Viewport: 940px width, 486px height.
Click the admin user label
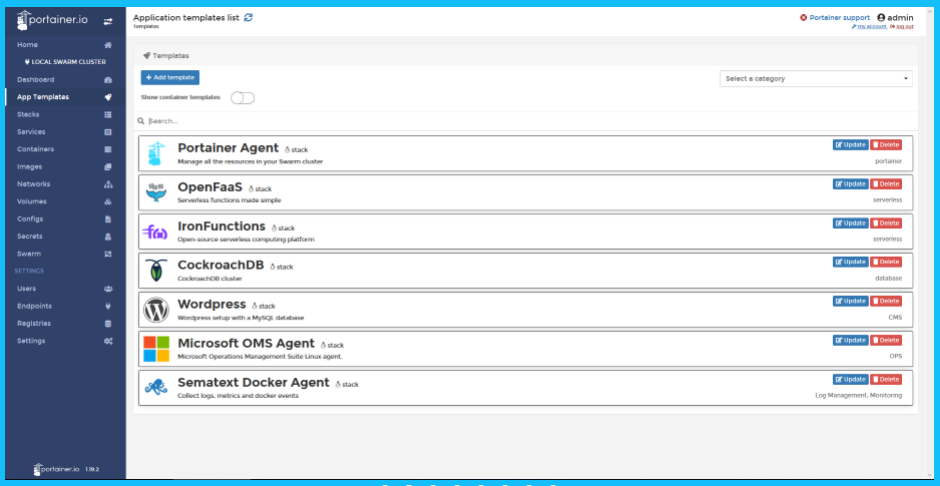[895, 17]
